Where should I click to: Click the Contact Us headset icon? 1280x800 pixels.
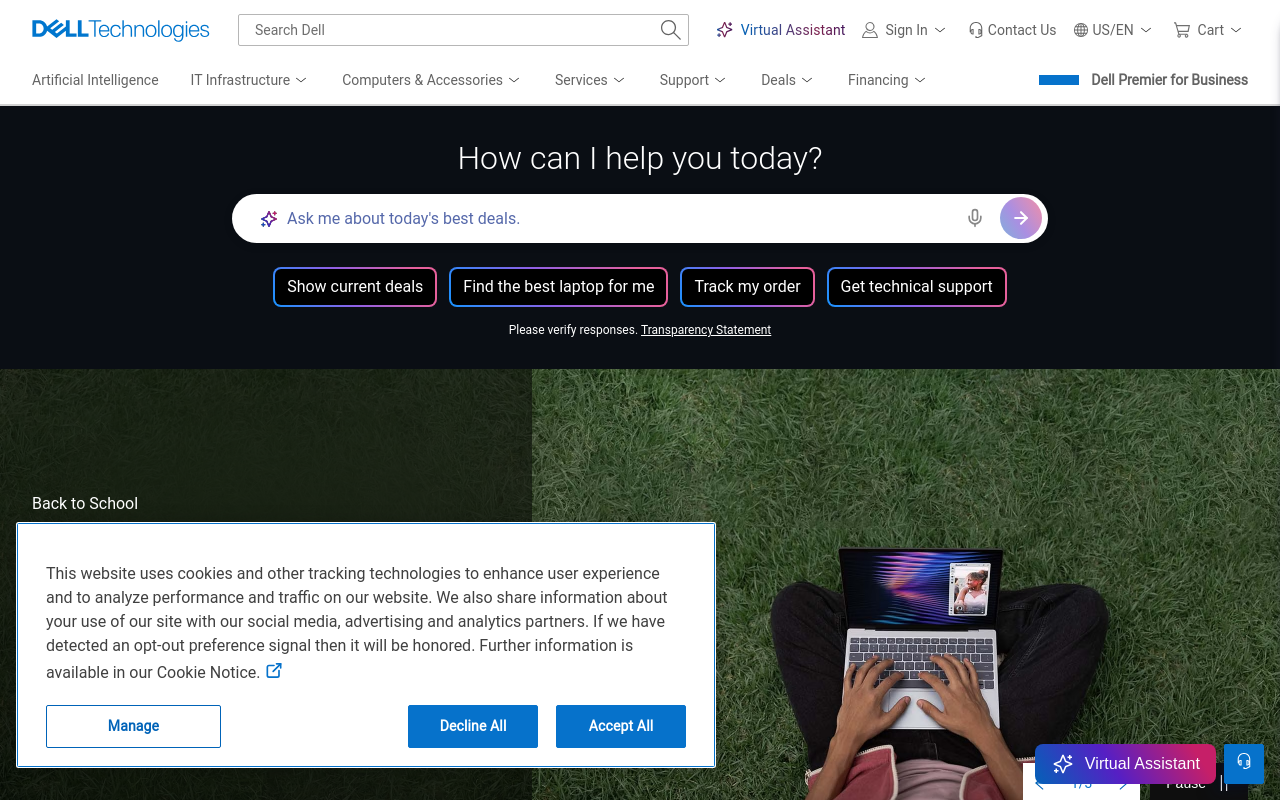pos(976,30)
